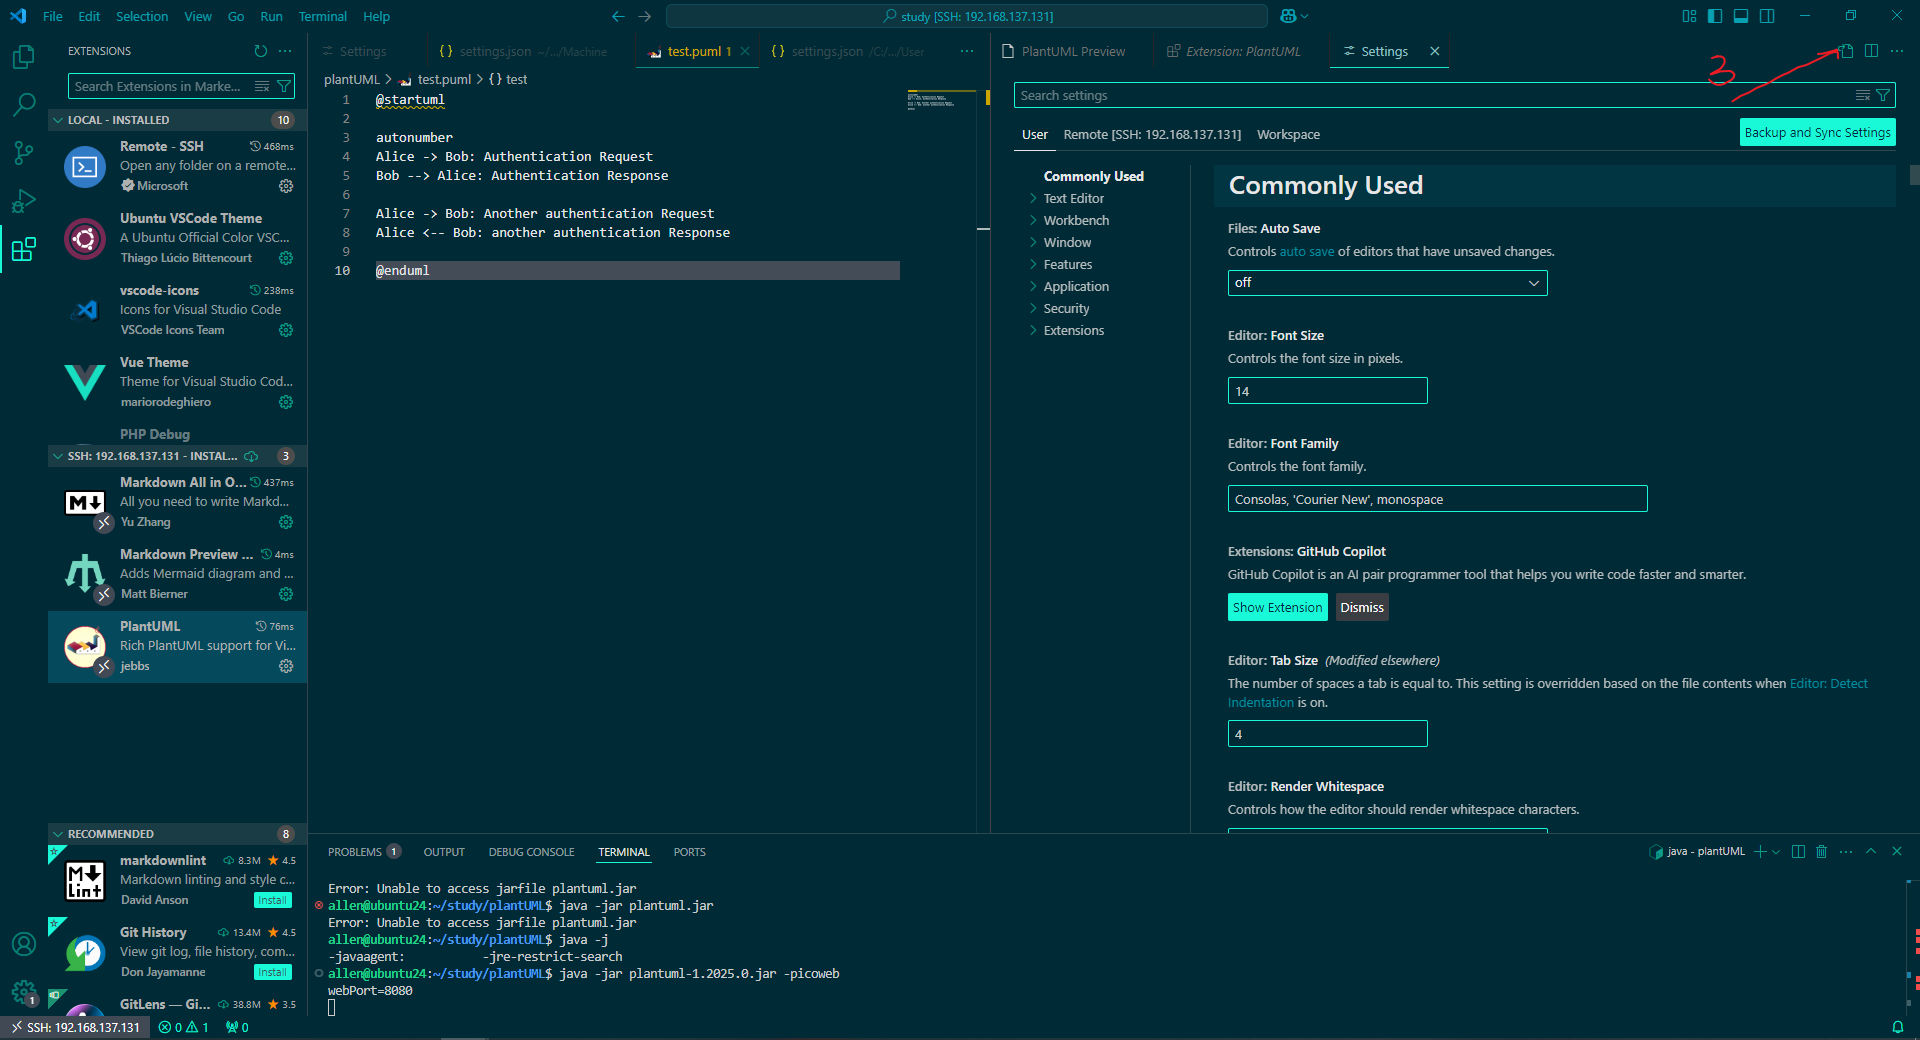Image resolution: width=1920 pixels, height=1040 pixels.
Task: Open the terminal launch profile dropdown
Action: click(1776, 852)
